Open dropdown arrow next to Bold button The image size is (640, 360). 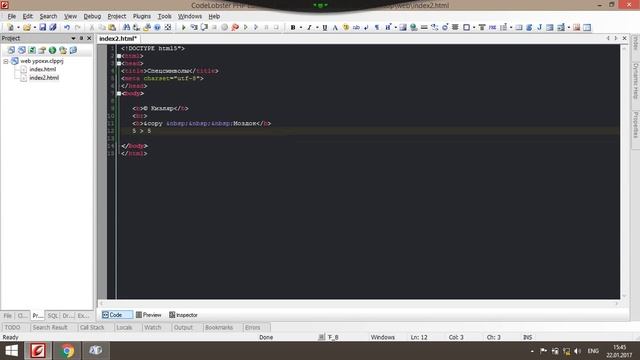click(301, 27)
